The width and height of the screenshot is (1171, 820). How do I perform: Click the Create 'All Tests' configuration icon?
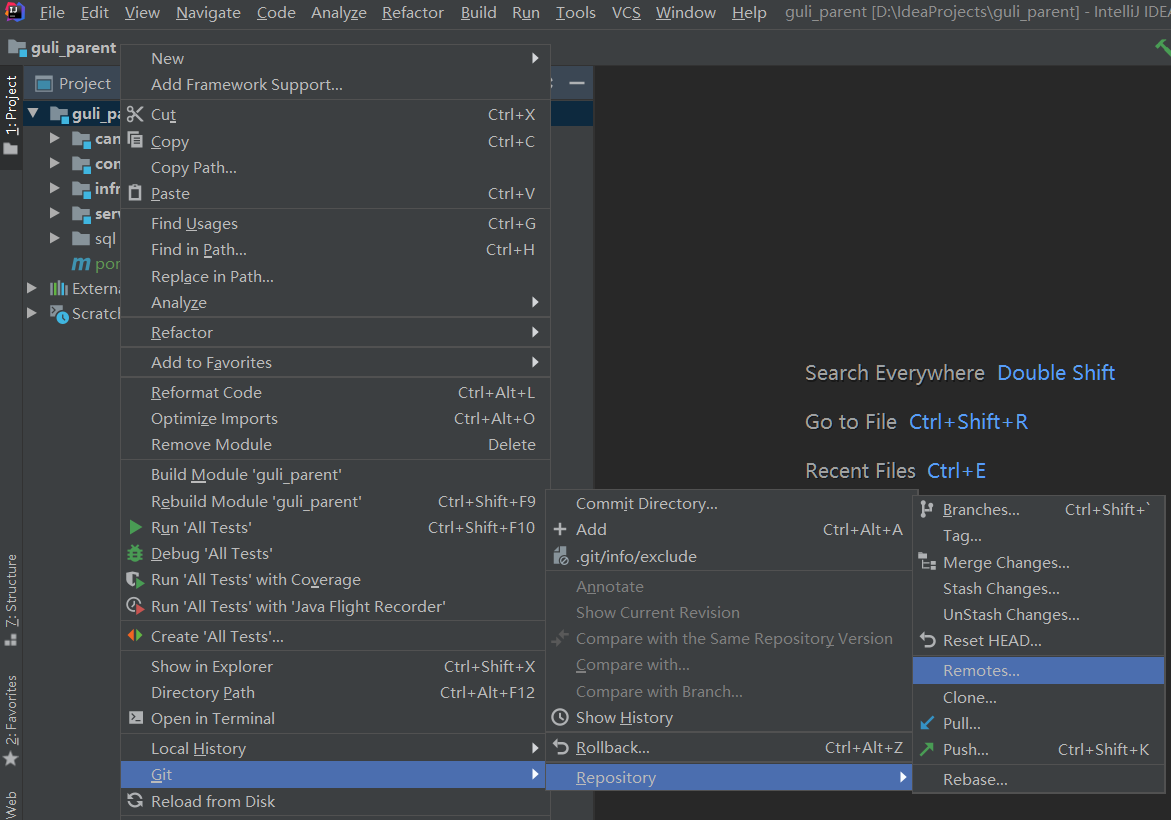click(135, 636)
